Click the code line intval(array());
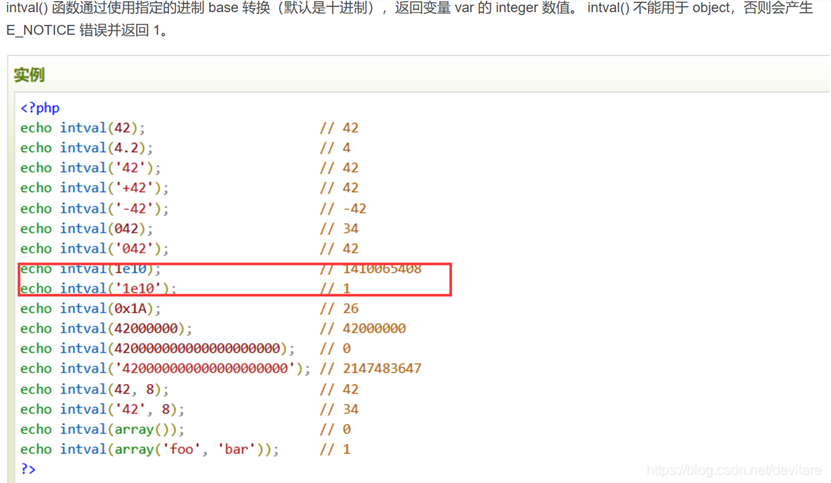The image size is (831, 483). click(x=102, y=429)
